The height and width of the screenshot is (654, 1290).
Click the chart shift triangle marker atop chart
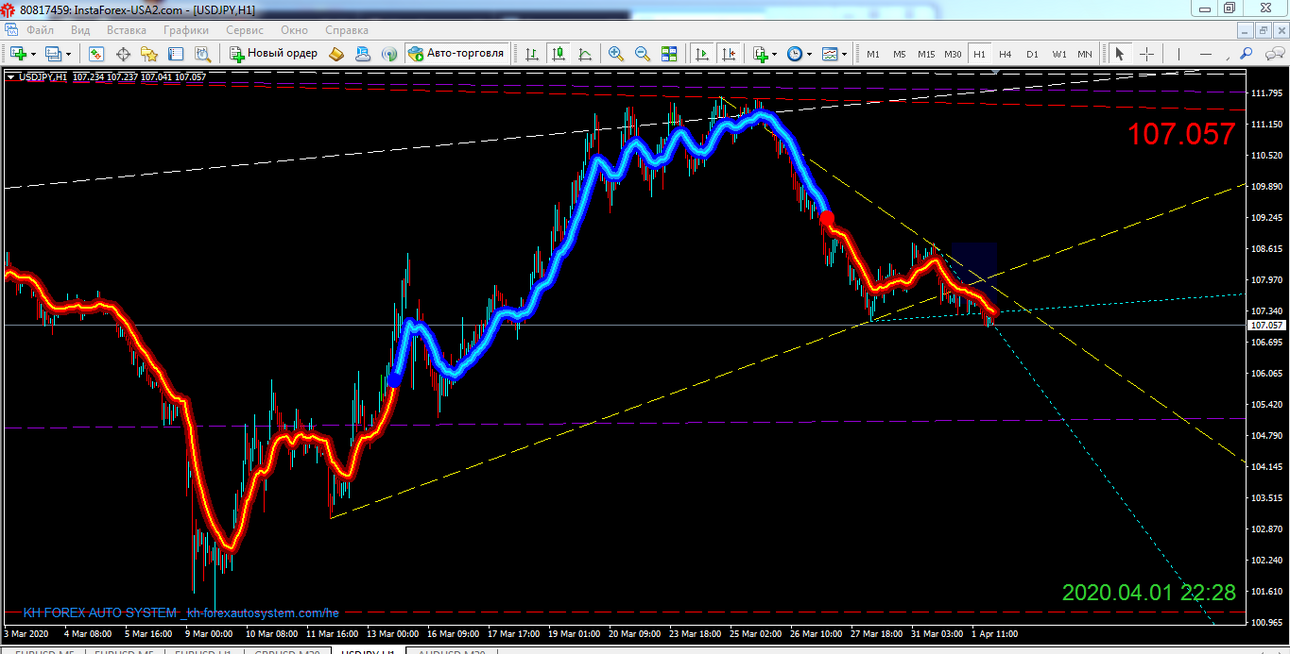(995, 72)
